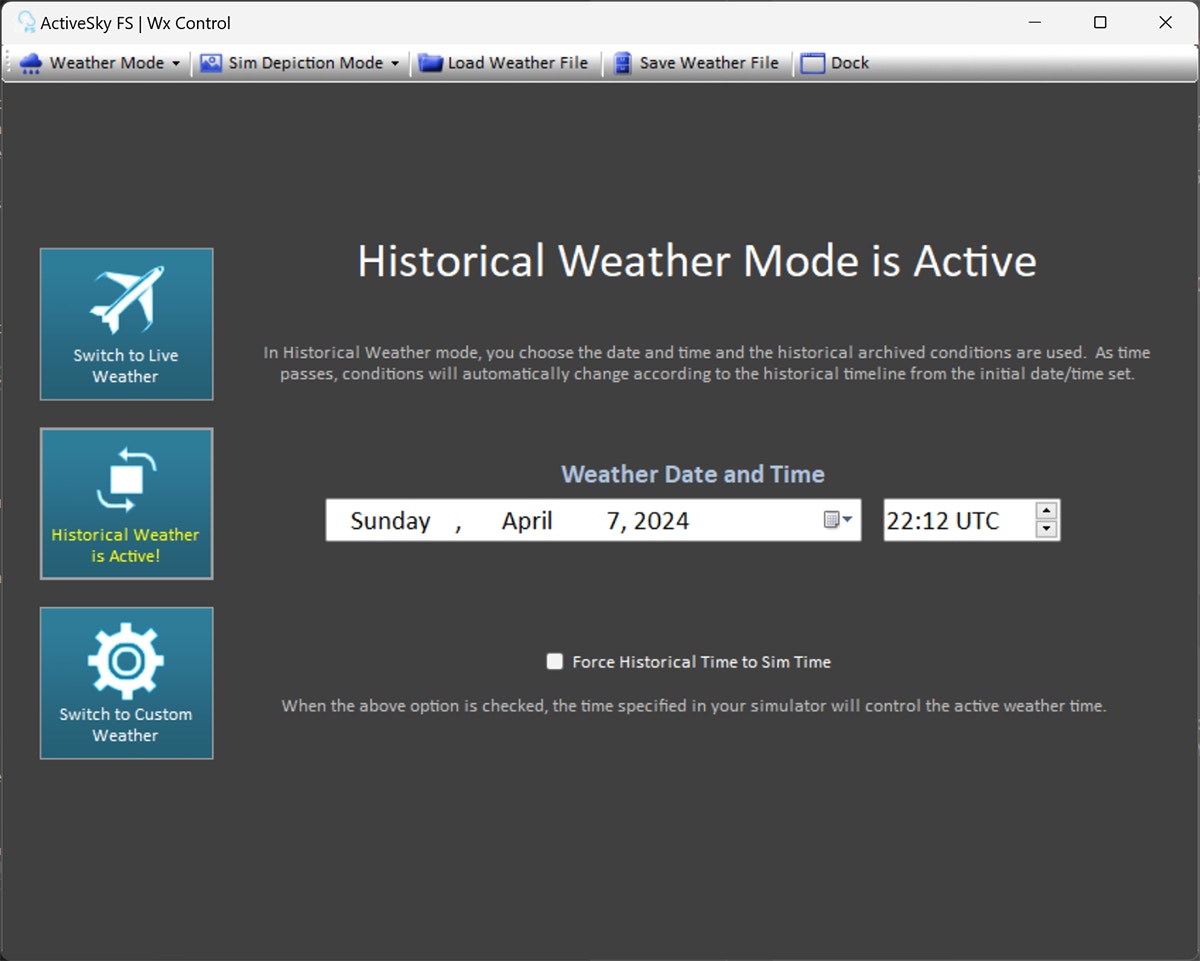Select the month April in the date field

(527, 521)
